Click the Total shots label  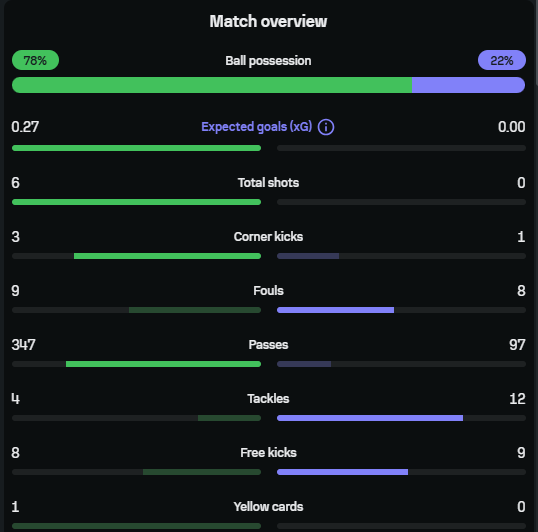coord(268,183)
